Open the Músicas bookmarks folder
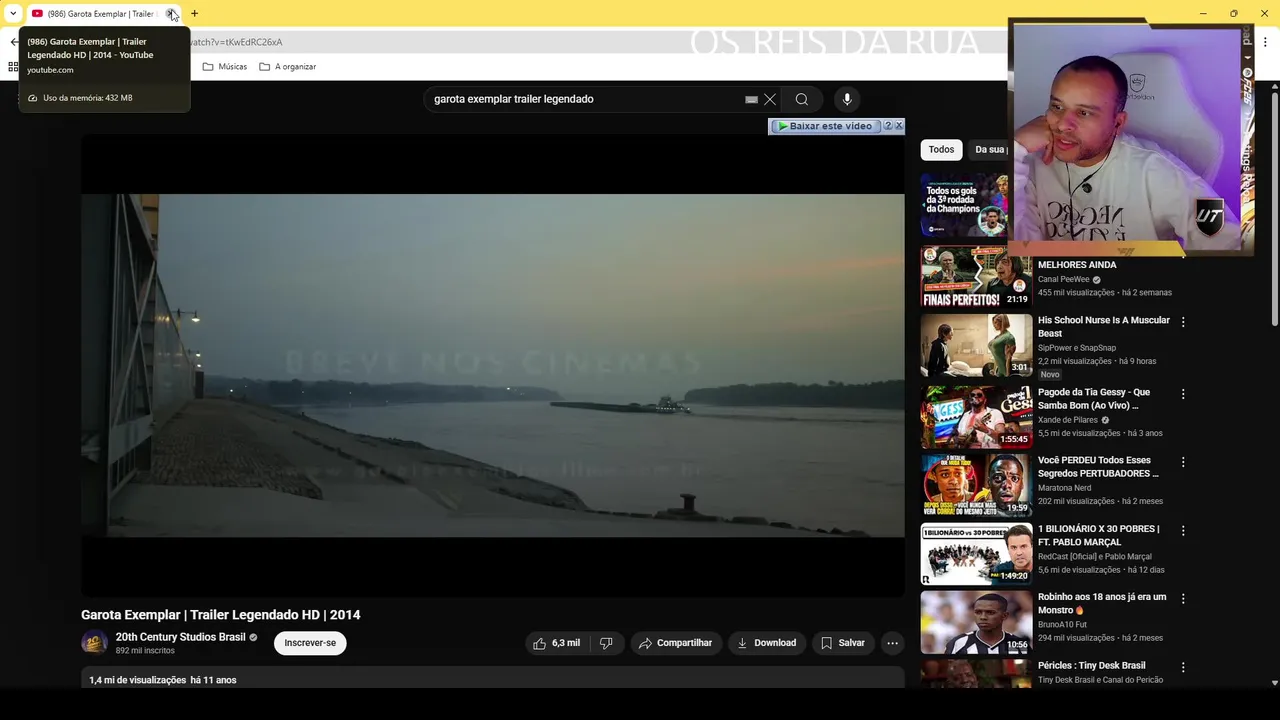The height and width of the screenshot is (720, 1280). [x=224, y=67]
